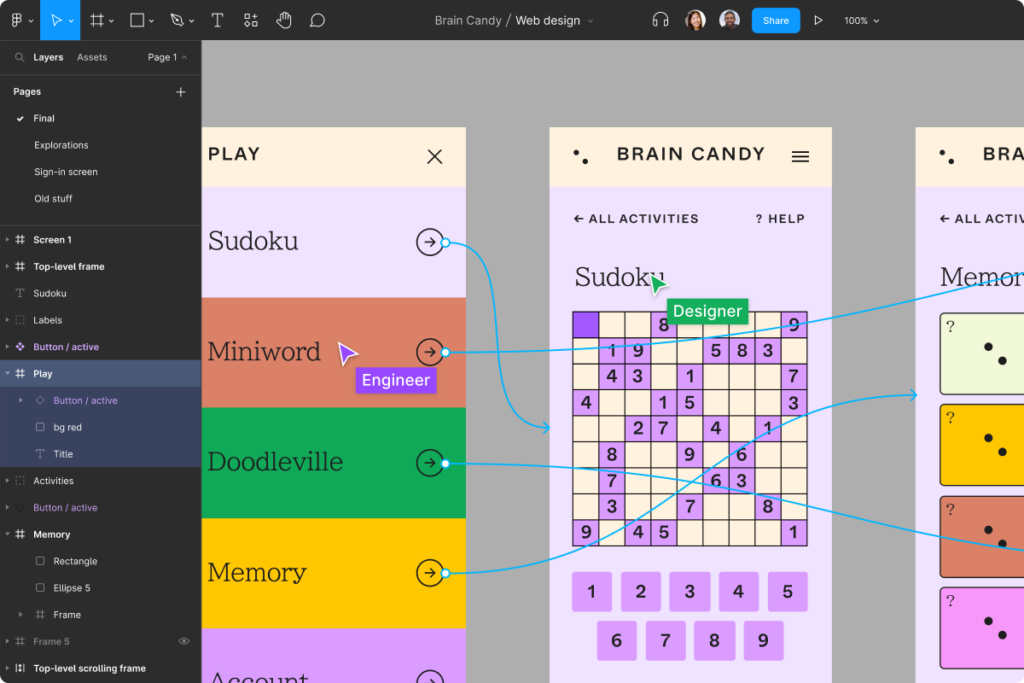Image resolution: width=1024 pixels, height=683 pixels.
Task: Add a new page with plus icon
Action: coord(181,92)
